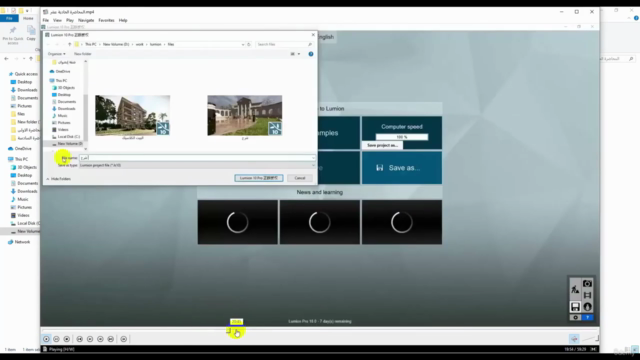Select 3D Objects in dialog tree

pos(63,87)
